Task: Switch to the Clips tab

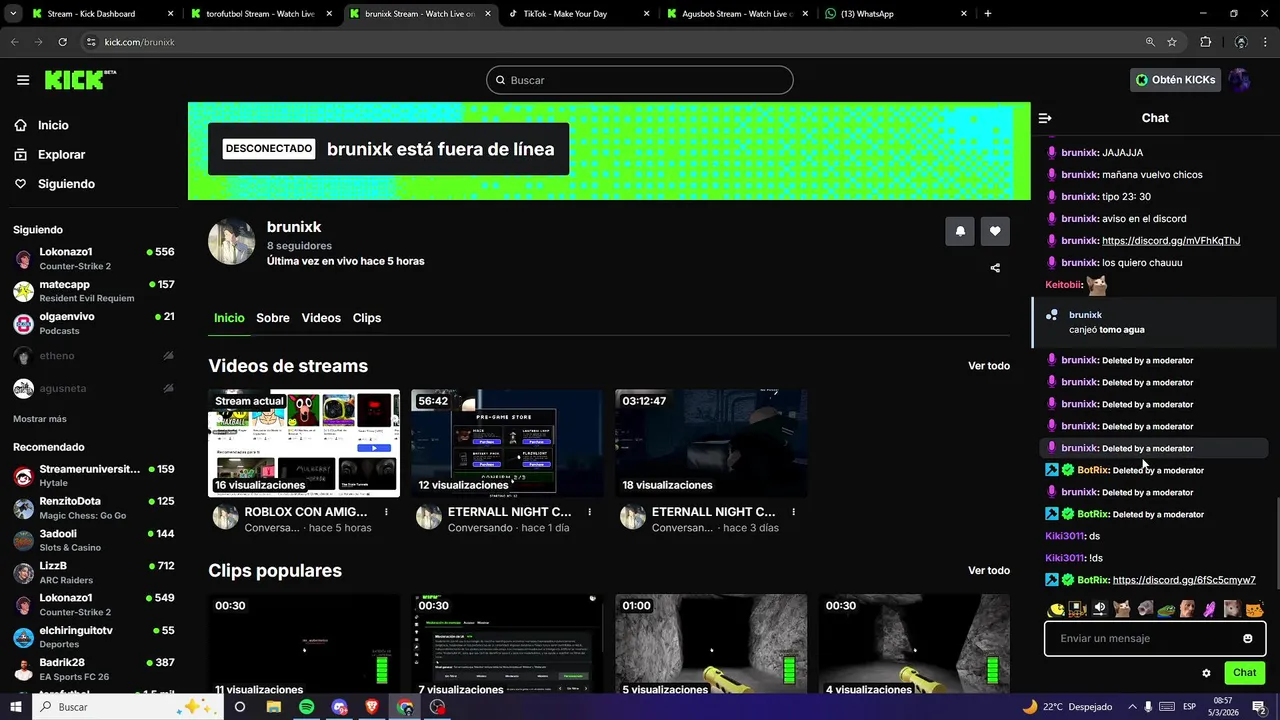Action: (367, 318)
